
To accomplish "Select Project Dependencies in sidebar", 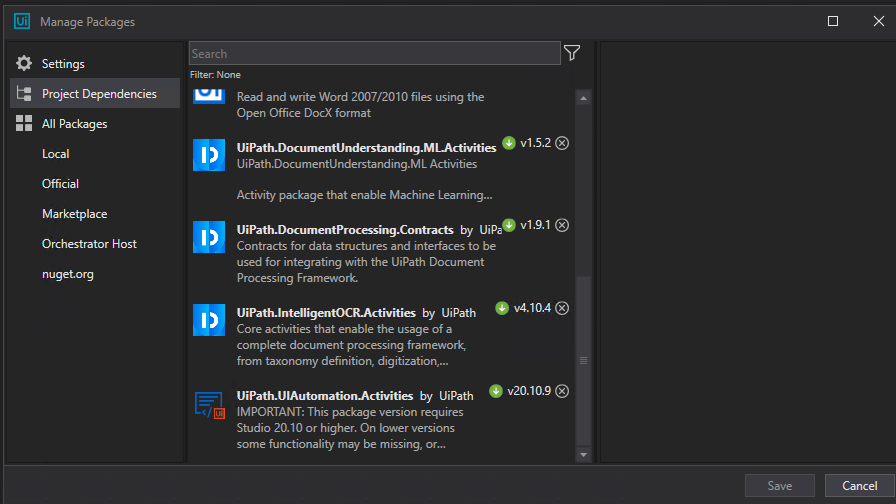I will tap(95, 93).
